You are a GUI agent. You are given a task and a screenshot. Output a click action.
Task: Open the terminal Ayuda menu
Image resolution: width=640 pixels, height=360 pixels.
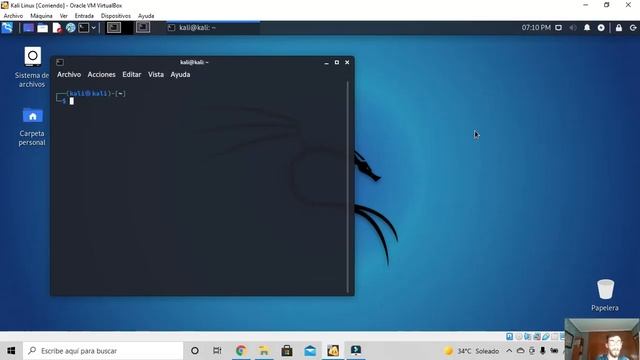[180, 75]
